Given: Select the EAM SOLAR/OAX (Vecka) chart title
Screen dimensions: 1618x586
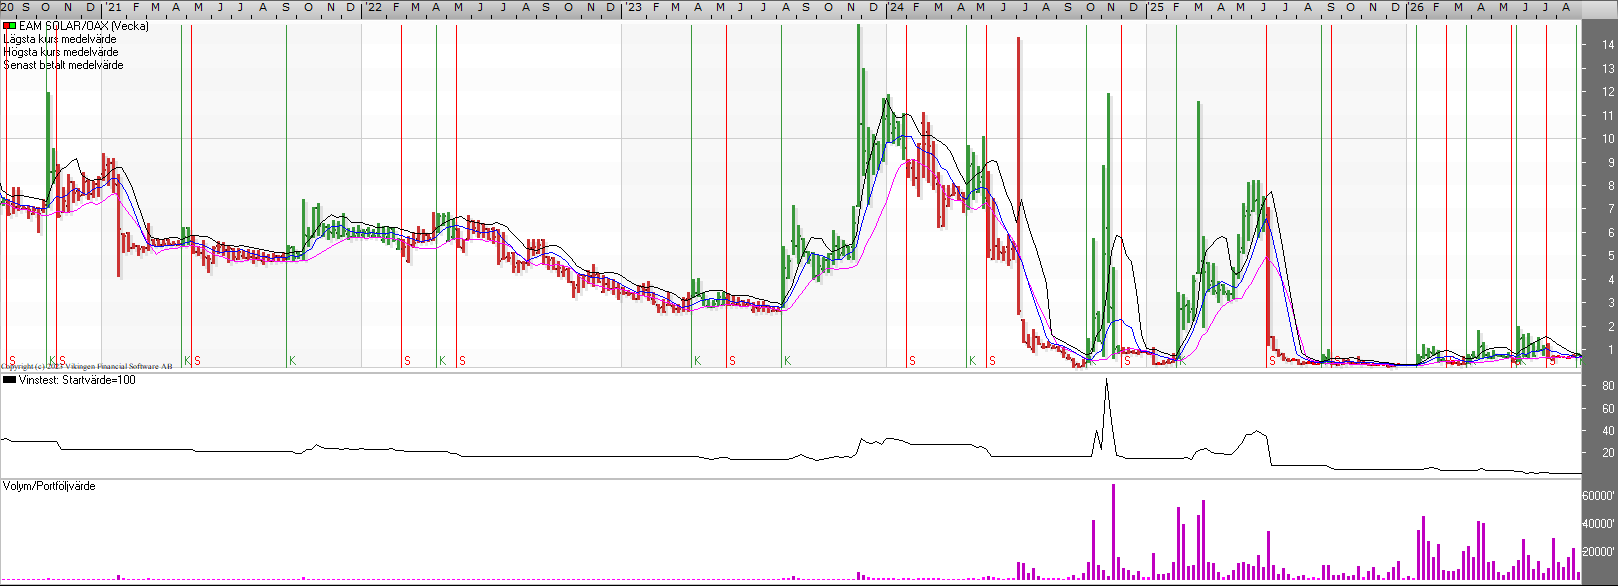Looking at the screenshot, I should (84, 26).
